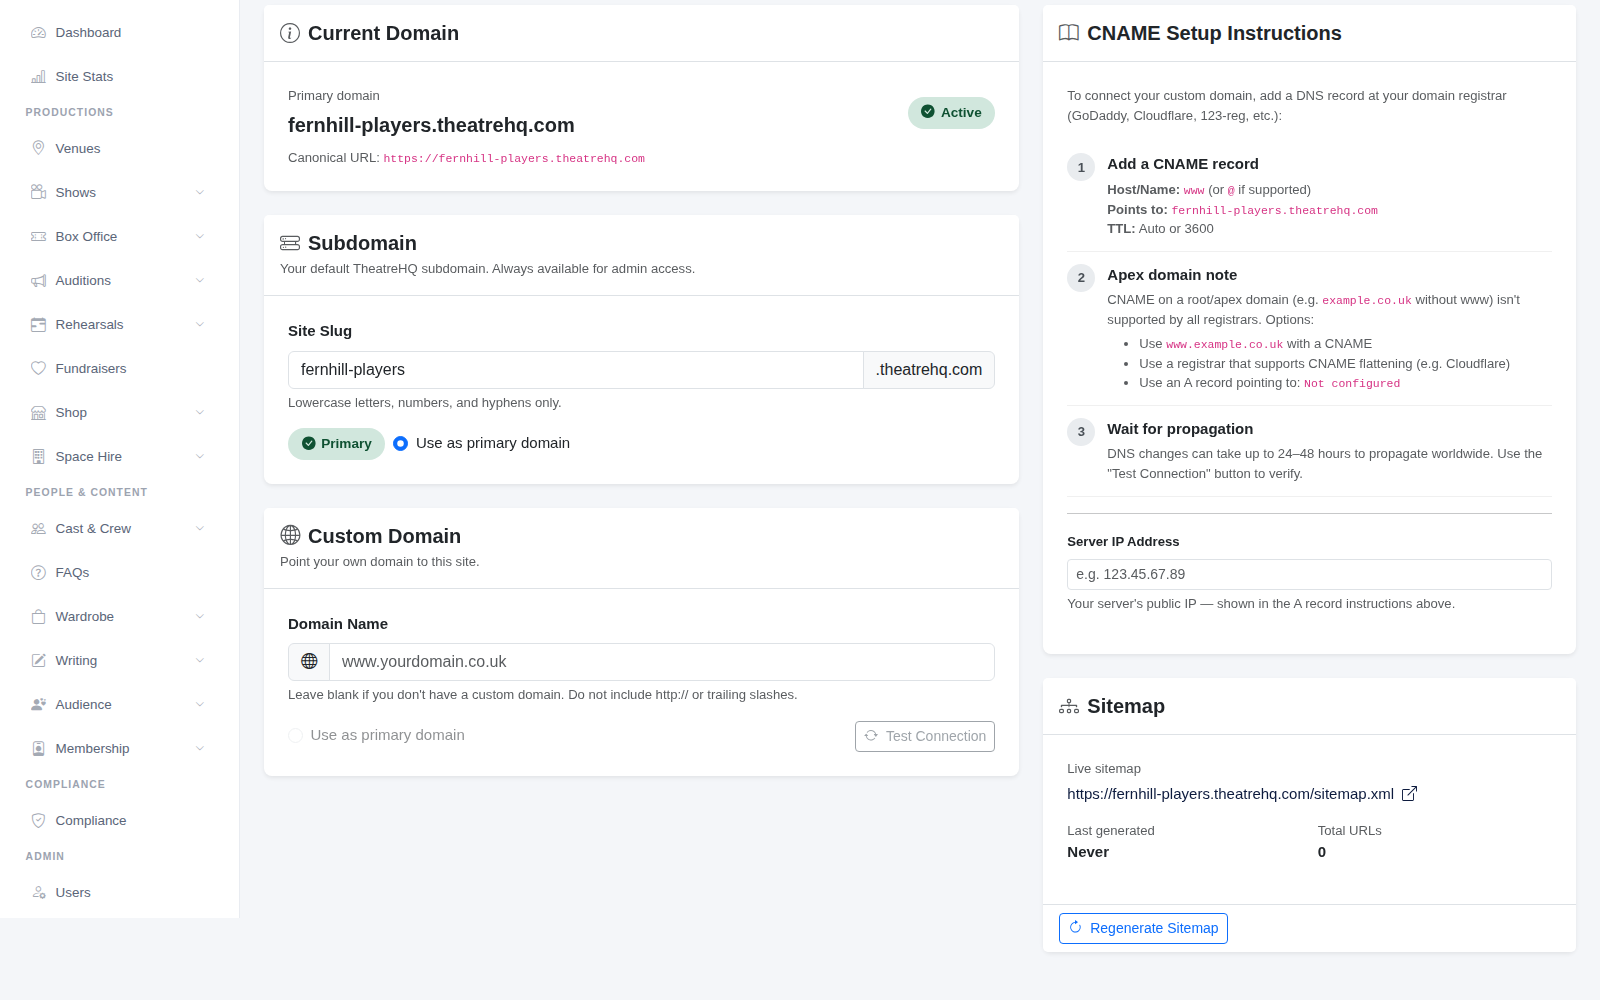1600x1000 pixels.
Task: Click the Regenerate Sitemap button
Action: tap(1143, 928)
